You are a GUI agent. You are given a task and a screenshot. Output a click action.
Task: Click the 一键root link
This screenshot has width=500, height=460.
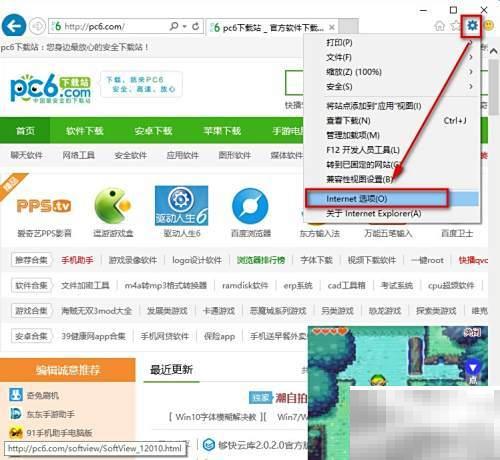click(427, 260)
